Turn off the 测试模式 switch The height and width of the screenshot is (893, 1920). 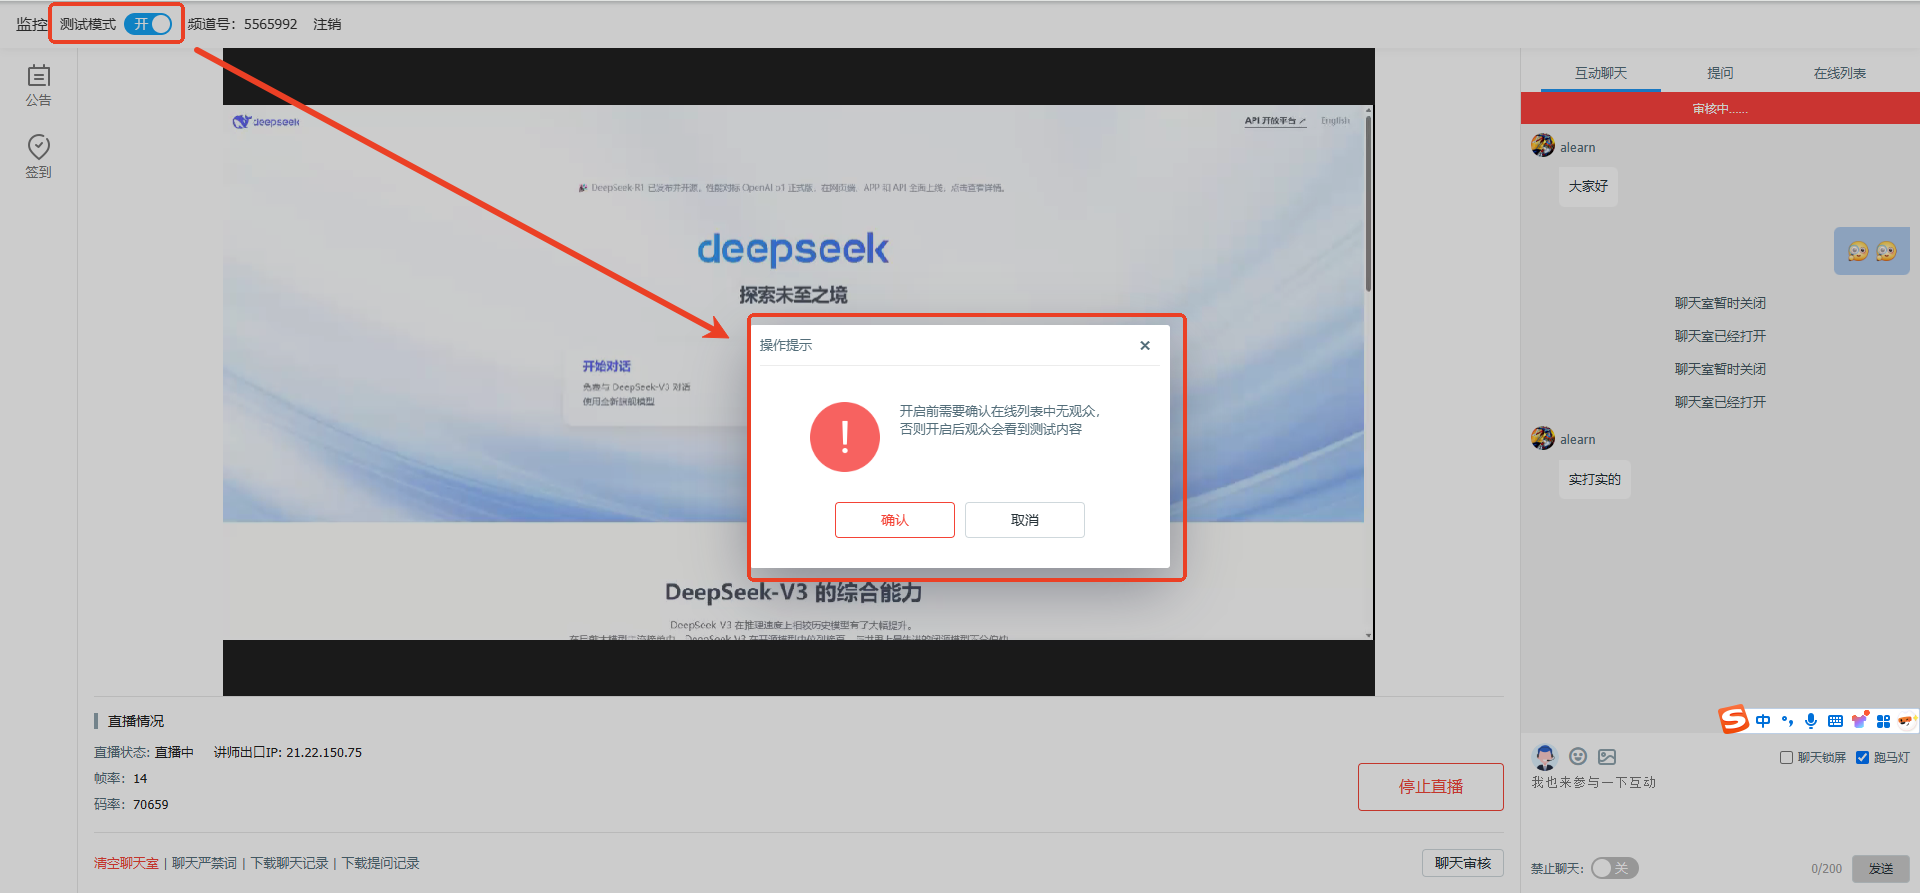(x=148, y=24)
